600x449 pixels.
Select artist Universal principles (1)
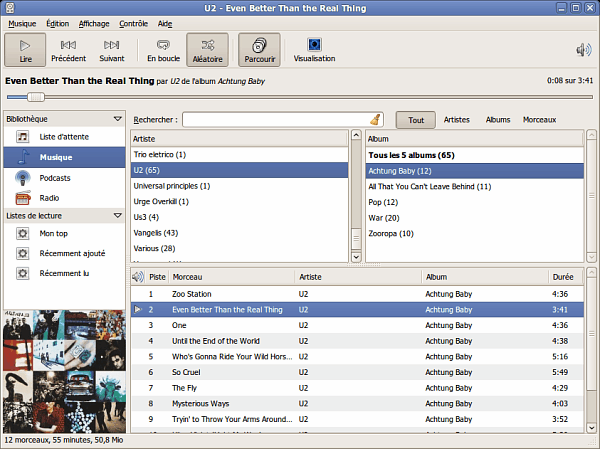(x=240, y=186)
